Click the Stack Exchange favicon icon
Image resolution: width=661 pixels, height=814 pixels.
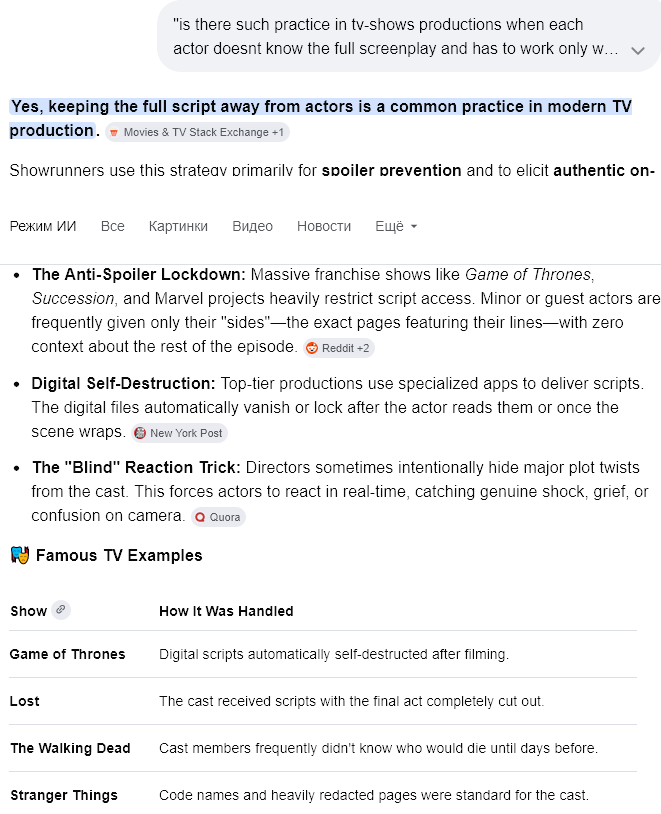[x=114, y=133]
